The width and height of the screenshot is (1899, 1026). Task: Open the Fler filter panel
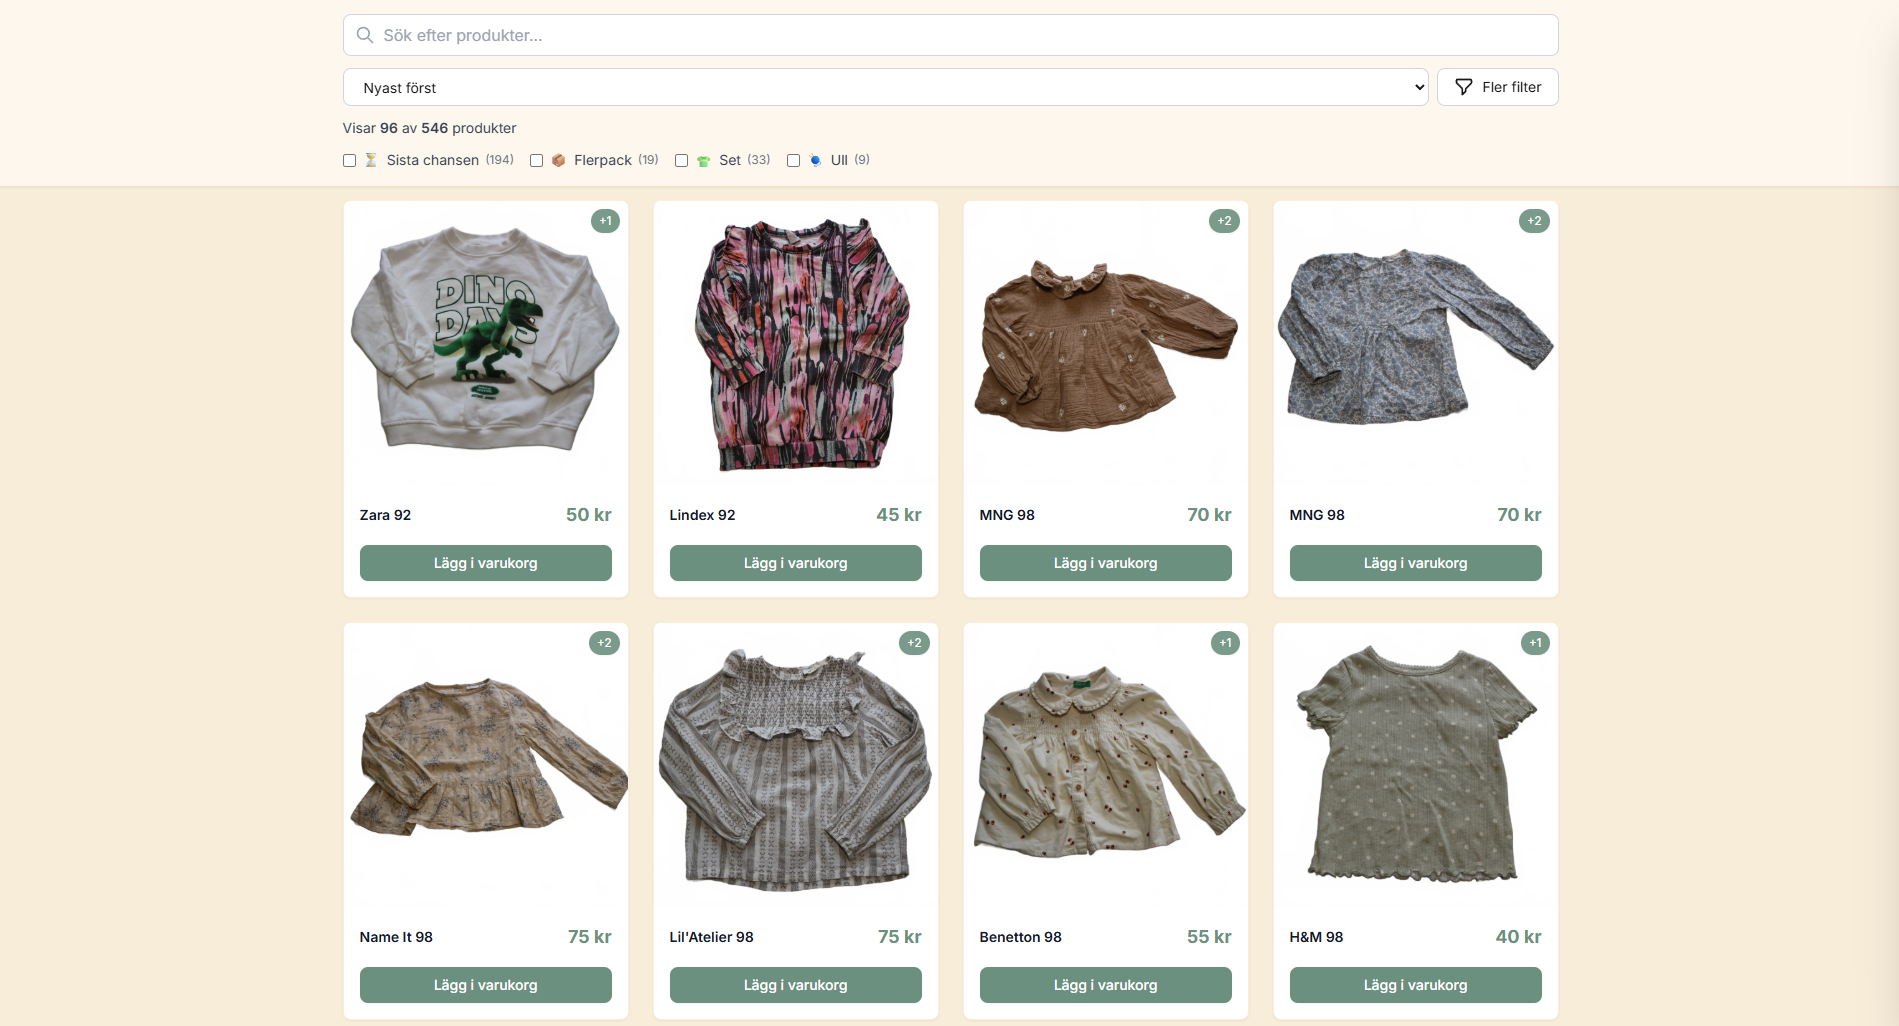tap(1497, 87)
